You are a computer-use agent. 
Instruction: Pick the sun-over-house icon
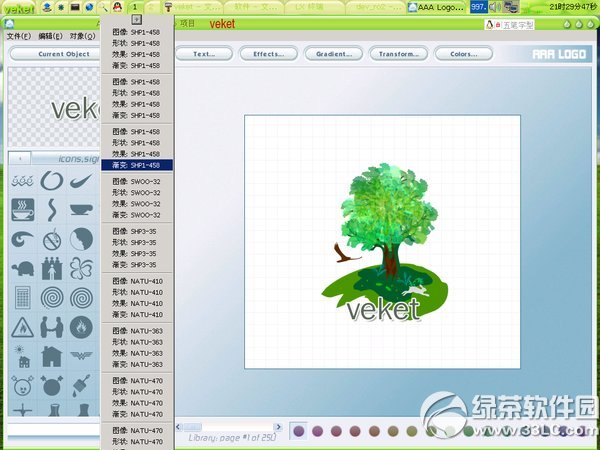tap(22, 356)
